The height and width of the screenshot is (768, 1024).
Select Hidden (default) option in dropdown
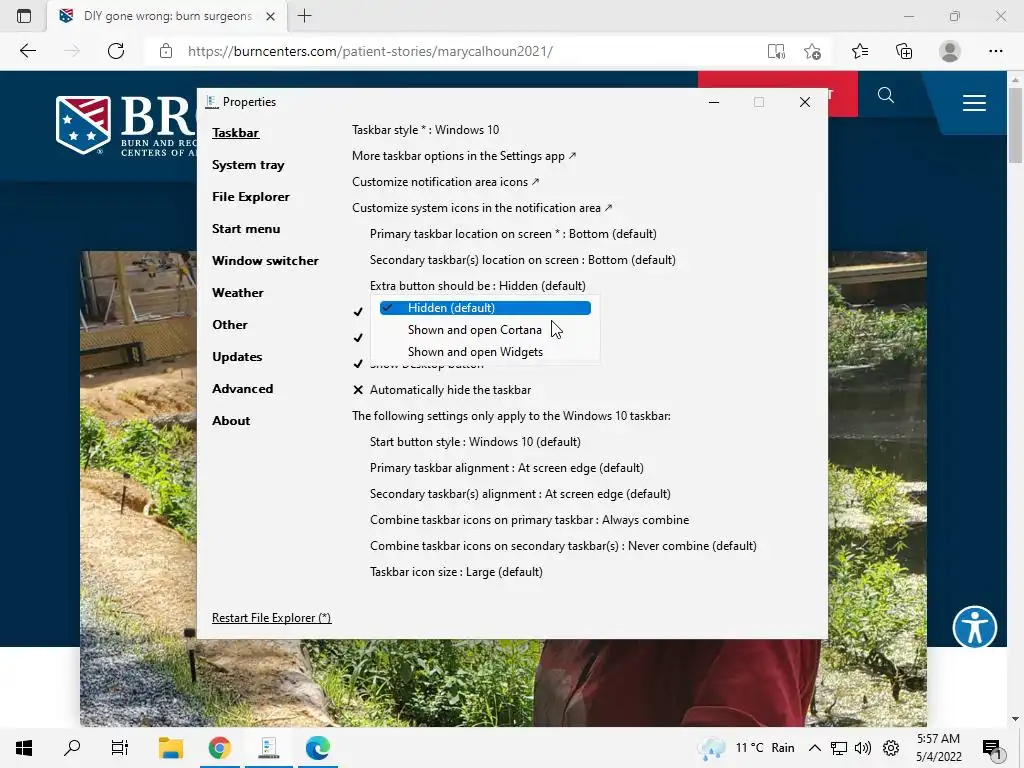485,308
